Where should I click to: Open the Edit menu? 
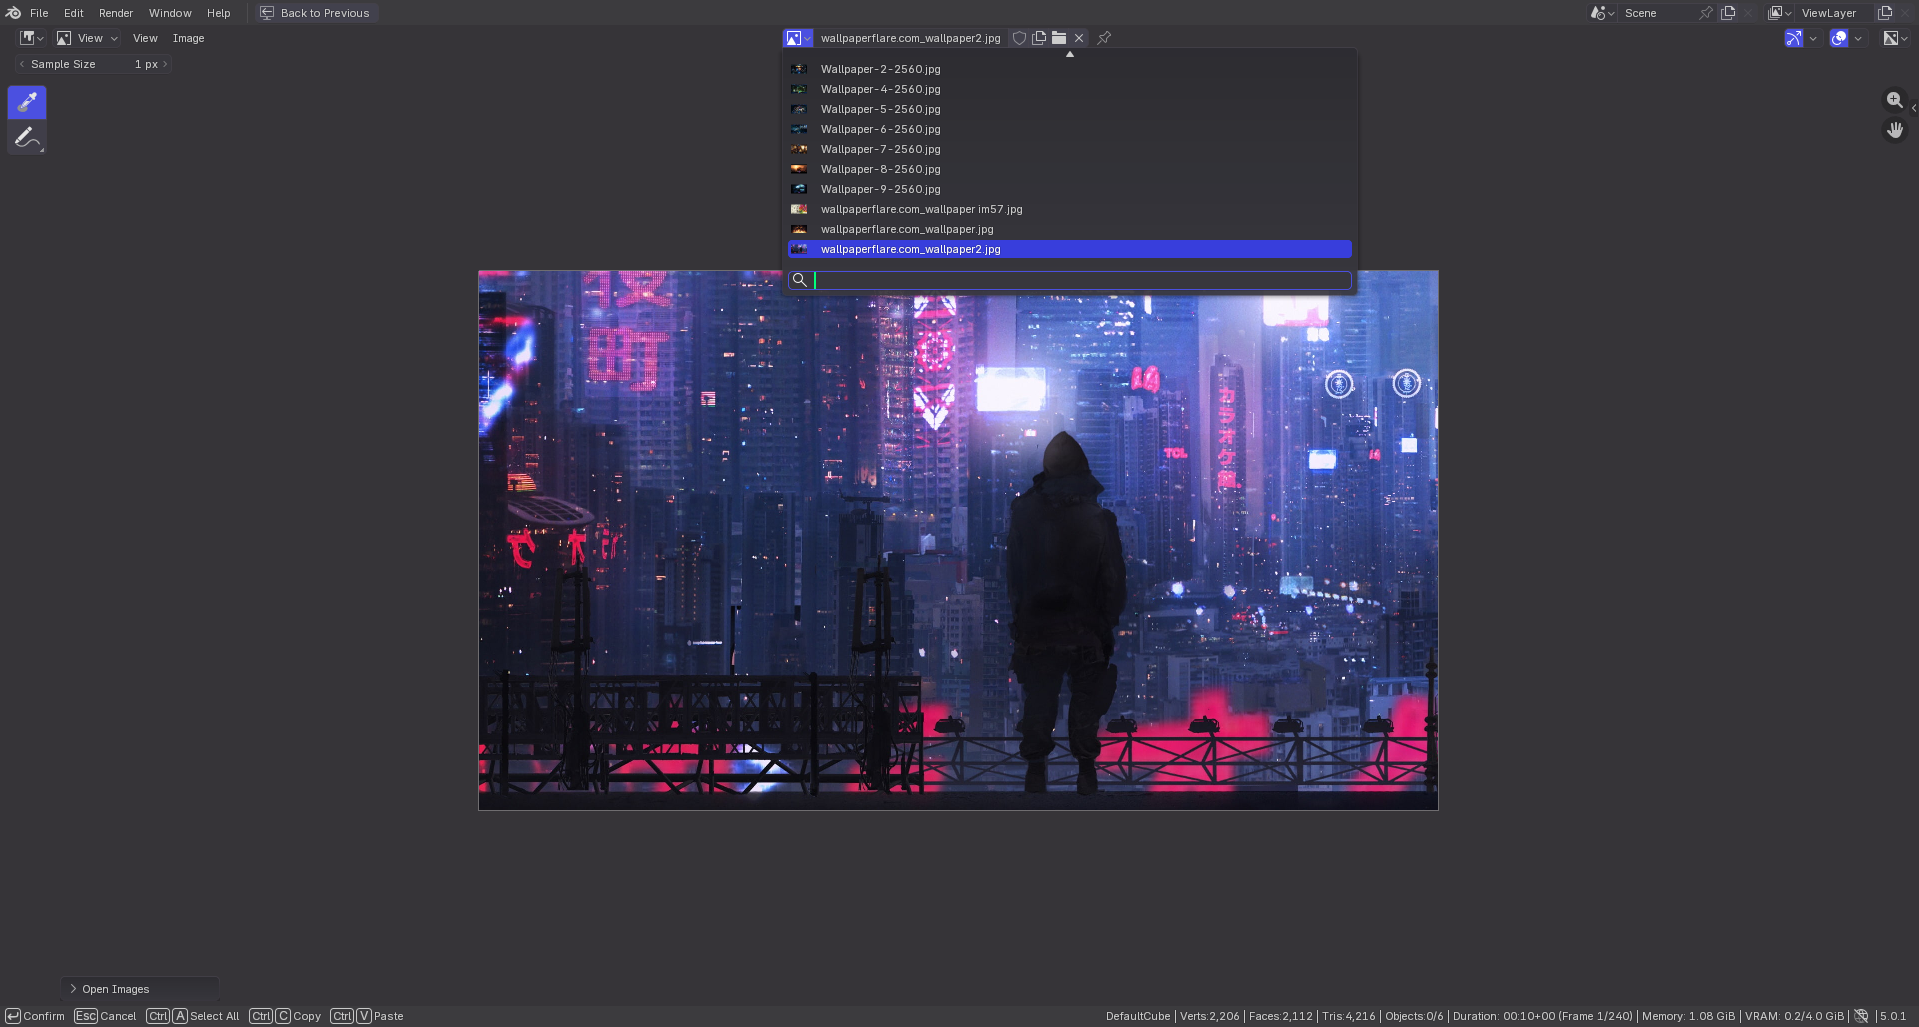click(74, 13)
